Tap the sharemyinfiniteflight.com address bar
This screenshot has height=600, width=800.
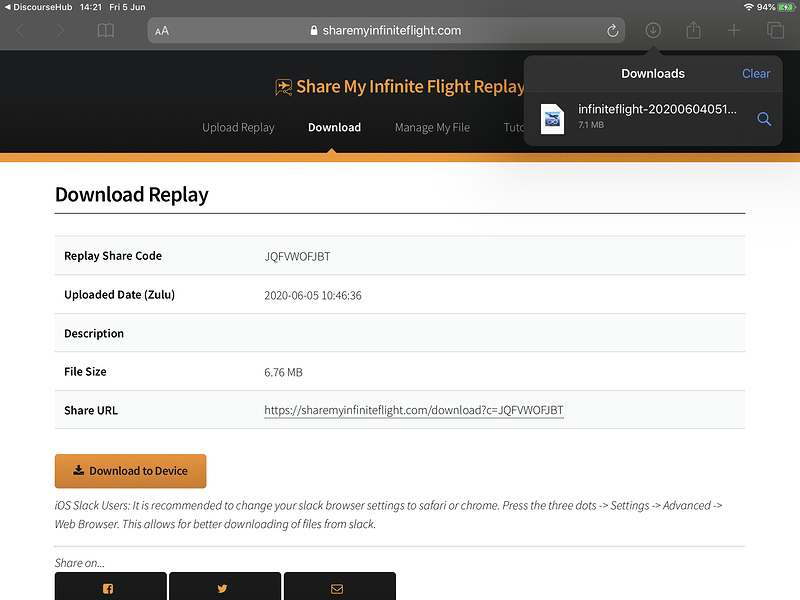click(x=386, y=31)
